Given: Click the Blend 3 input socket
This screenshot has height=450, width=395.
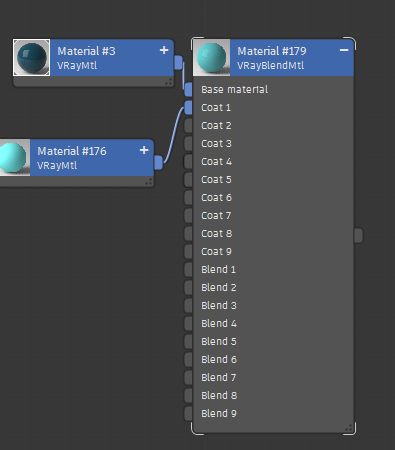Looking at the screenshot, I should click(x=188, y=306).
